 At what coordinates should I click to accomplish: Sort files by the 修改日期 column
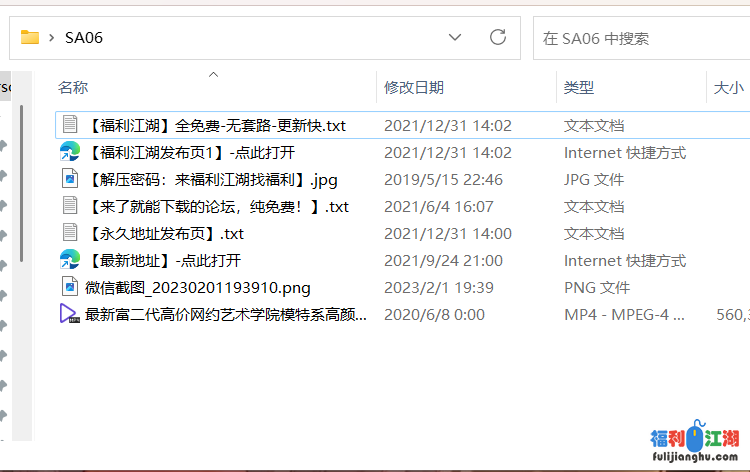(414, 88)
